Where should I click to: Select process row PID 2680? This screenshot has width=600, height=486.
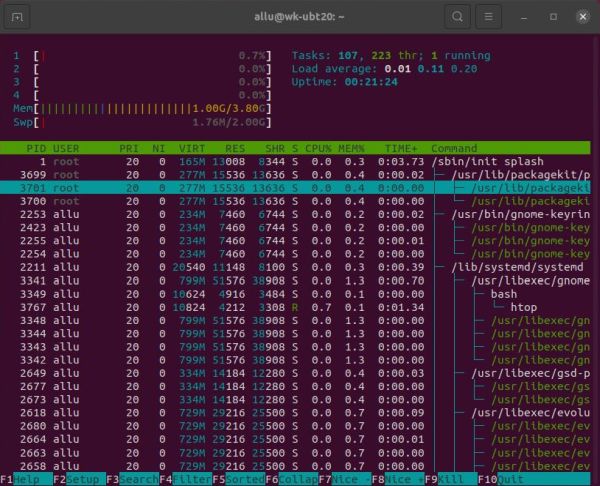[x=295, y=426]
